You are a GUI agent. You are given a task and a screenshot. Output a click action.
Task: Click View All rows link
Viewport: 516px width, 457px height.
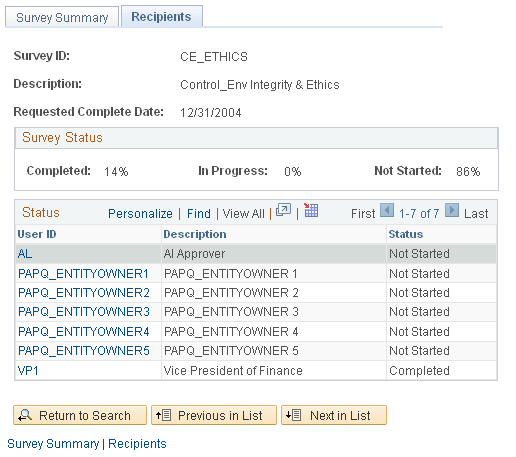[243, 213]
